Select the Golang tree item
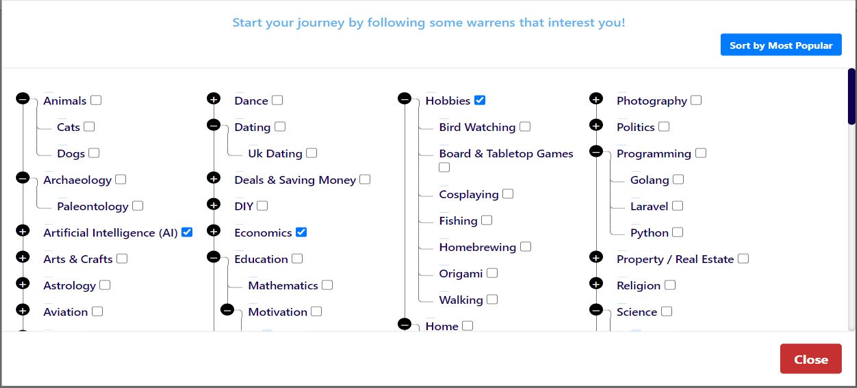The image size is (857, 388). 649,180
